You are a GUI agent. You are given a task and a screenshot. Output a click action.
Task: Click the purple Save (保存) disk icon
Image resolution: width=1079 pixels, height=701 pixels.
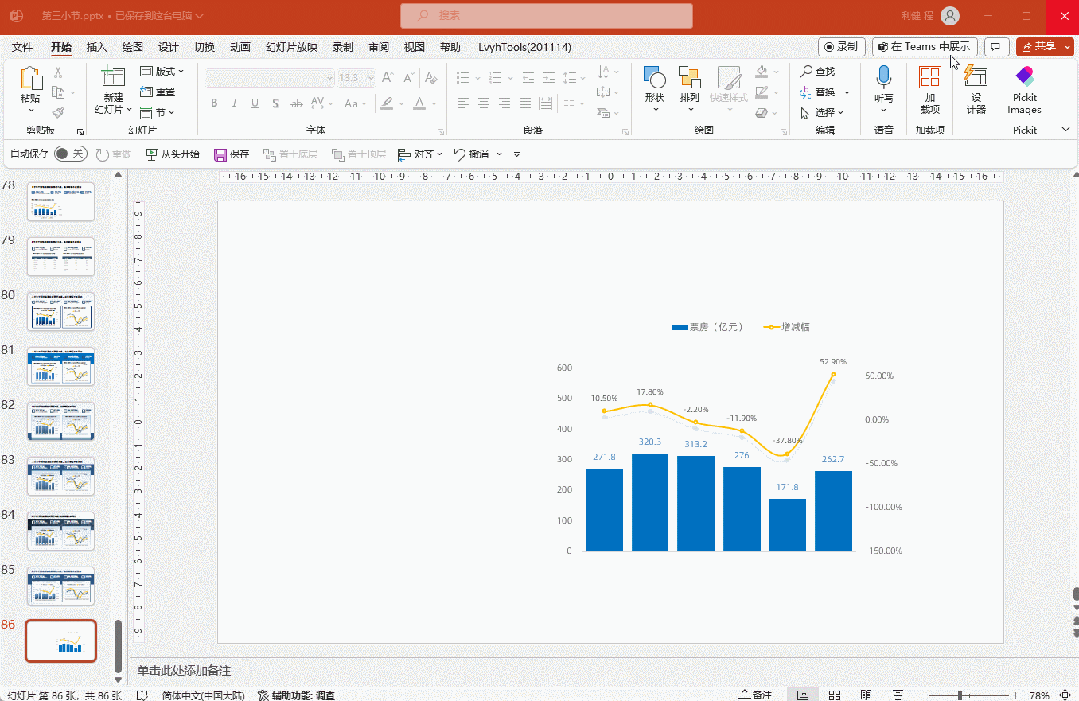220,154
